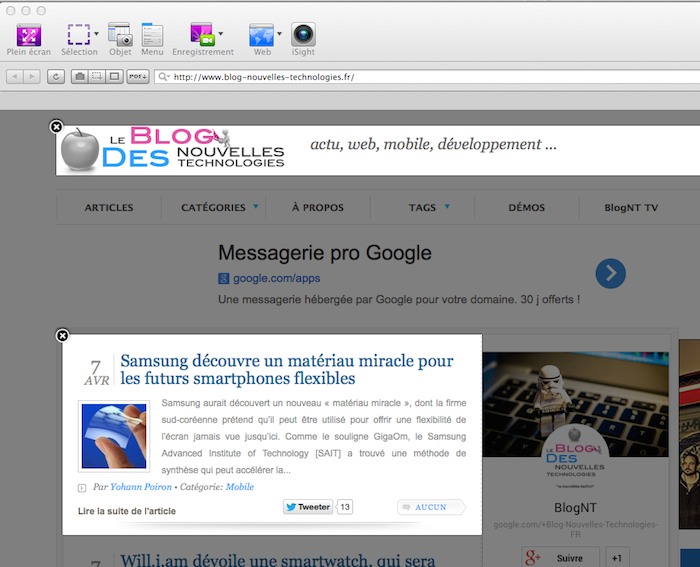Expand the Web capture dropdown arrow

point(279,33)
